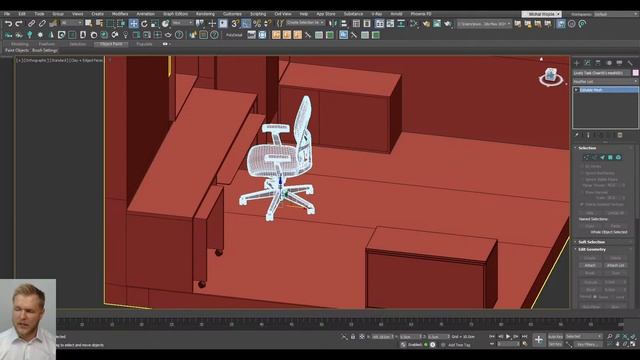Toggle Show End Result below the modifier stack
Screen dimensions: 640x360
coord(588,135)
